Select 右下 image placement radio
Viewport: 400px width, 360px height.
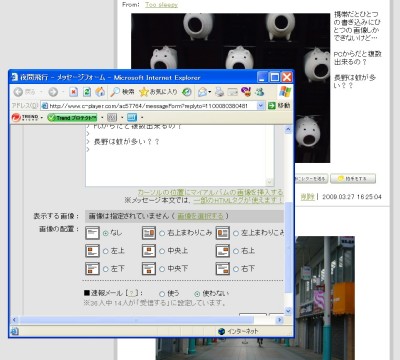[x=236, y=269]
